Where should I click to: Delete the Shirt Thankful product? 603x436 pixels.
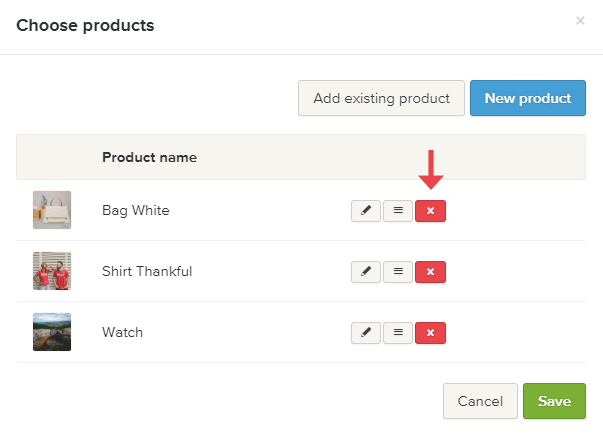click(x=430, y=272)
